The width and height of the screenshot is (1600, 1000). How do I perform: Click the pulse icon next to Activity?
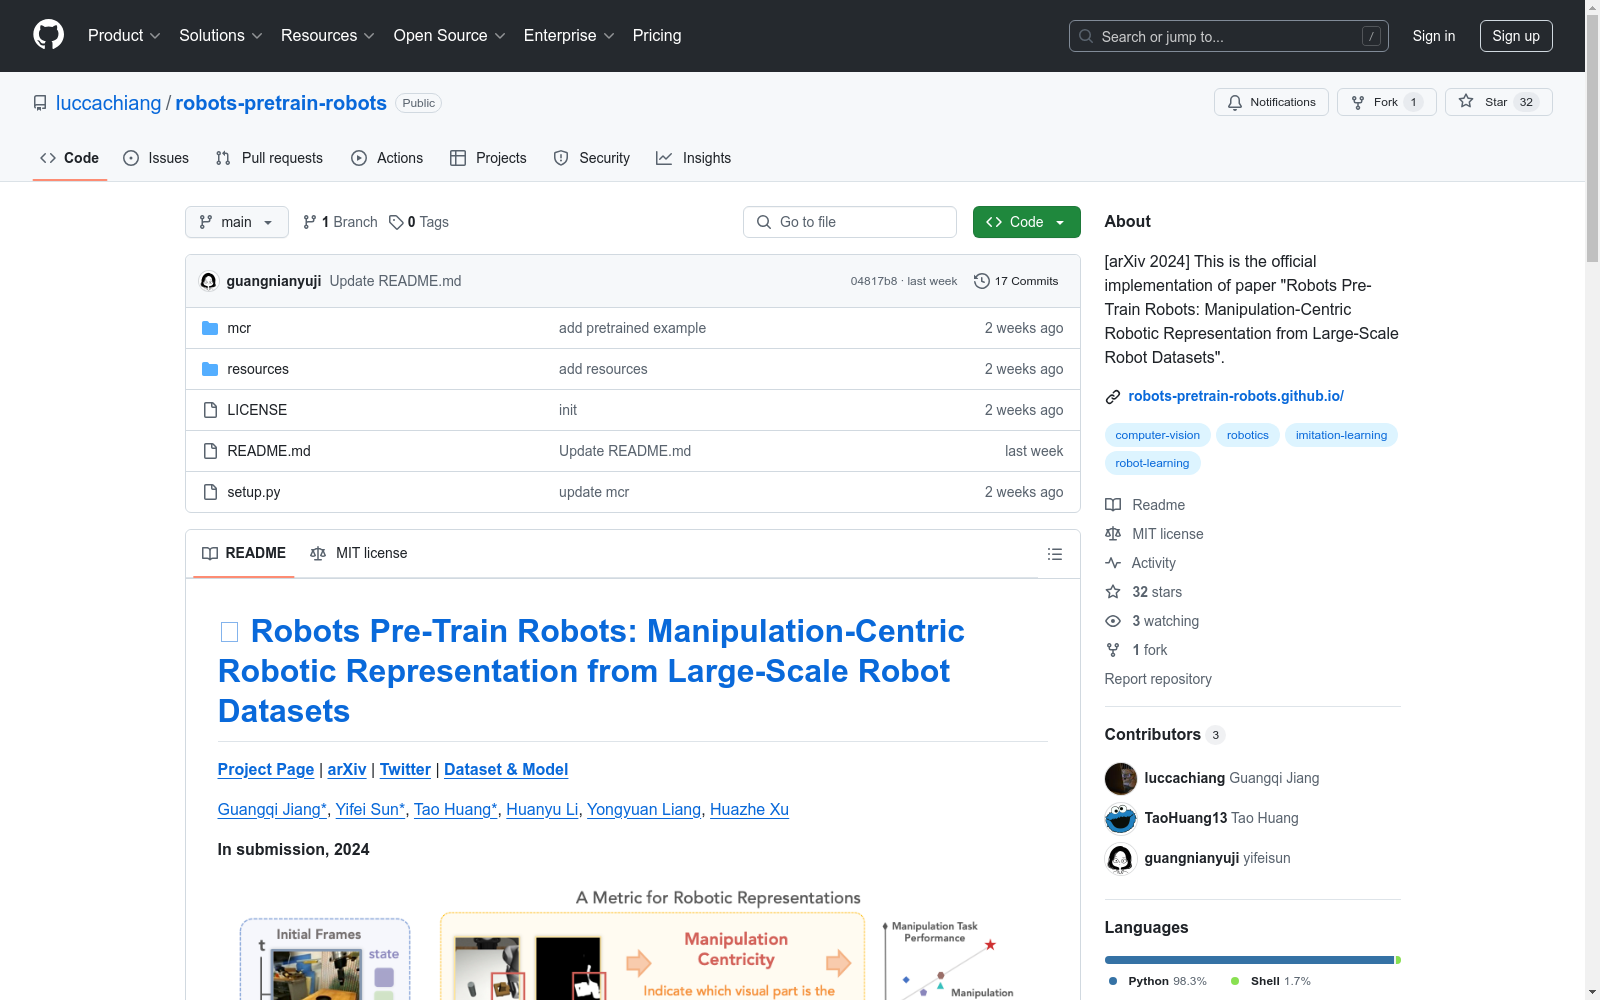click(x=1113, y=563)
